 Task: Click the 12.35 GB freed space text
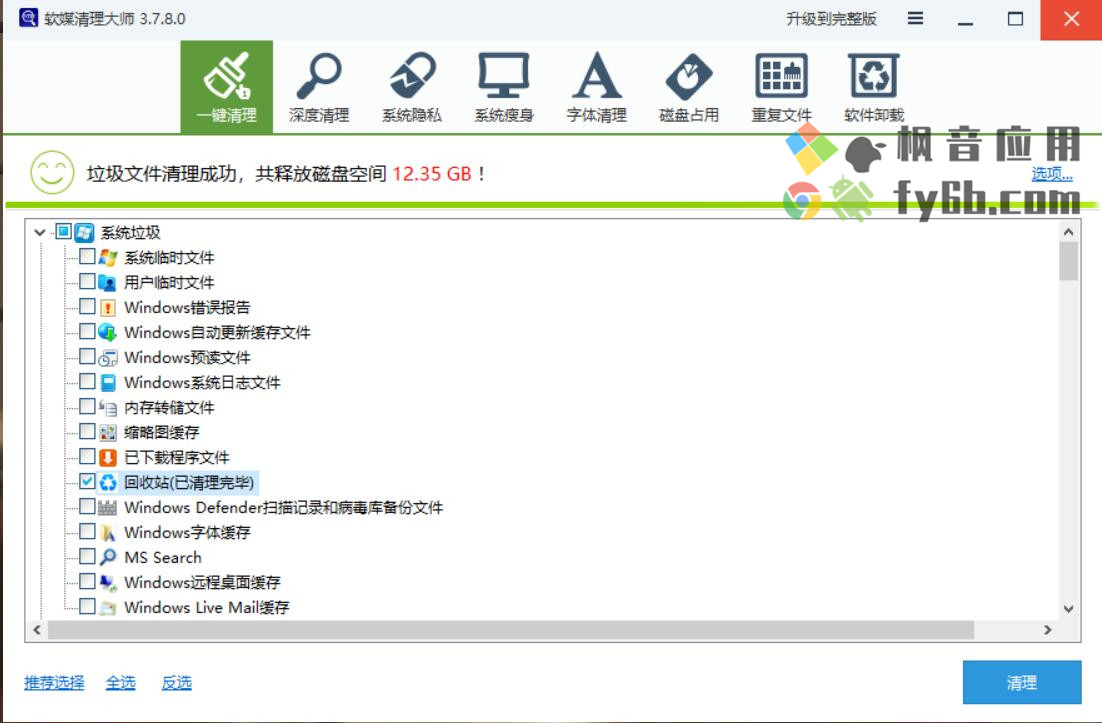click(432, 174)
